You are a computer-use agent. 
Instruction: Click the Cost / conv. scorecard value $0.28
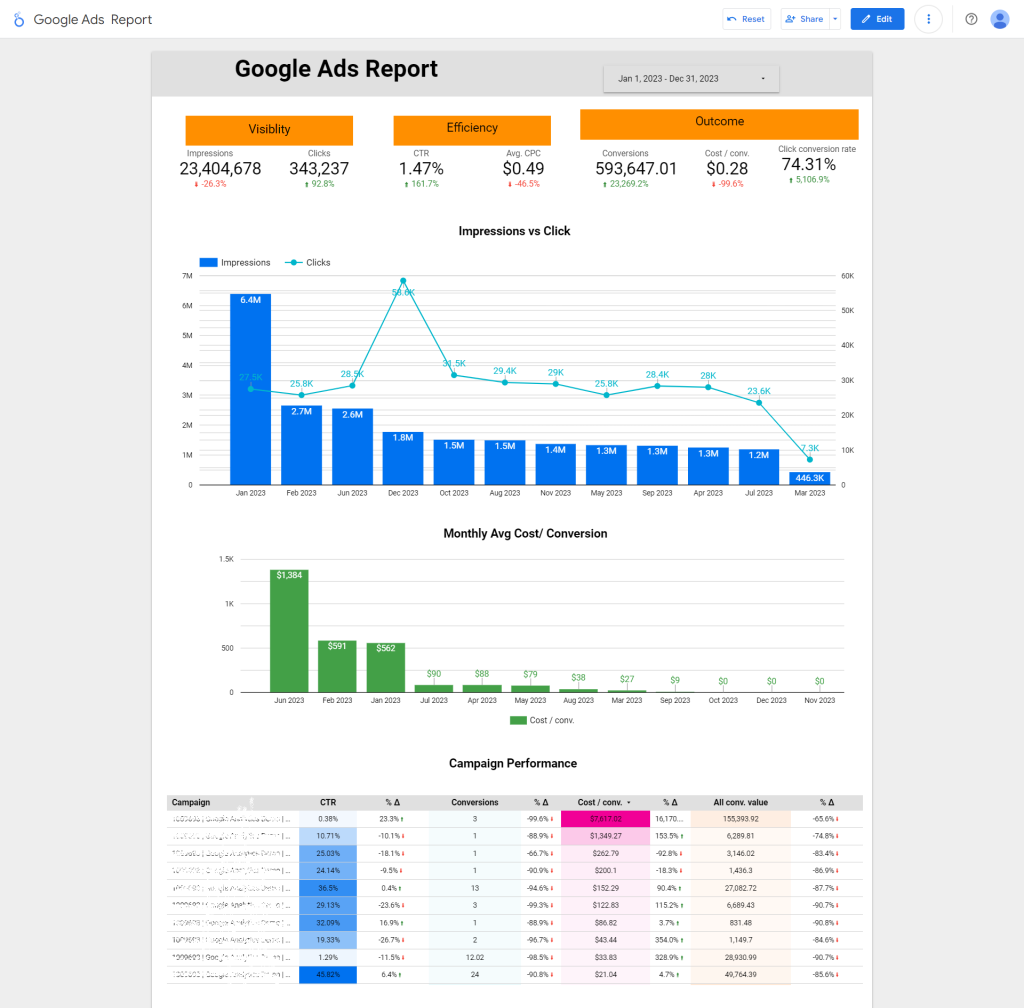pyautogui.click(x=727, y=169)
